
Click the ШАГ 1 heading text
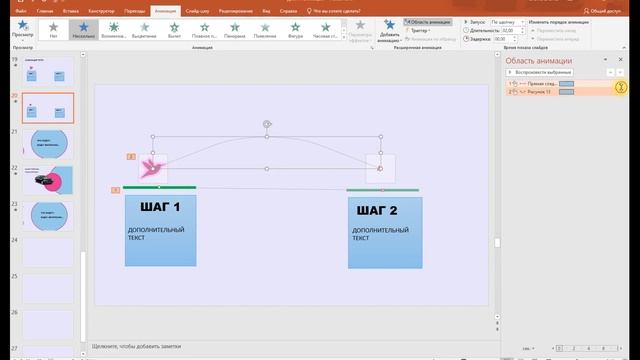pyautogui.click(x=160, y=207)
